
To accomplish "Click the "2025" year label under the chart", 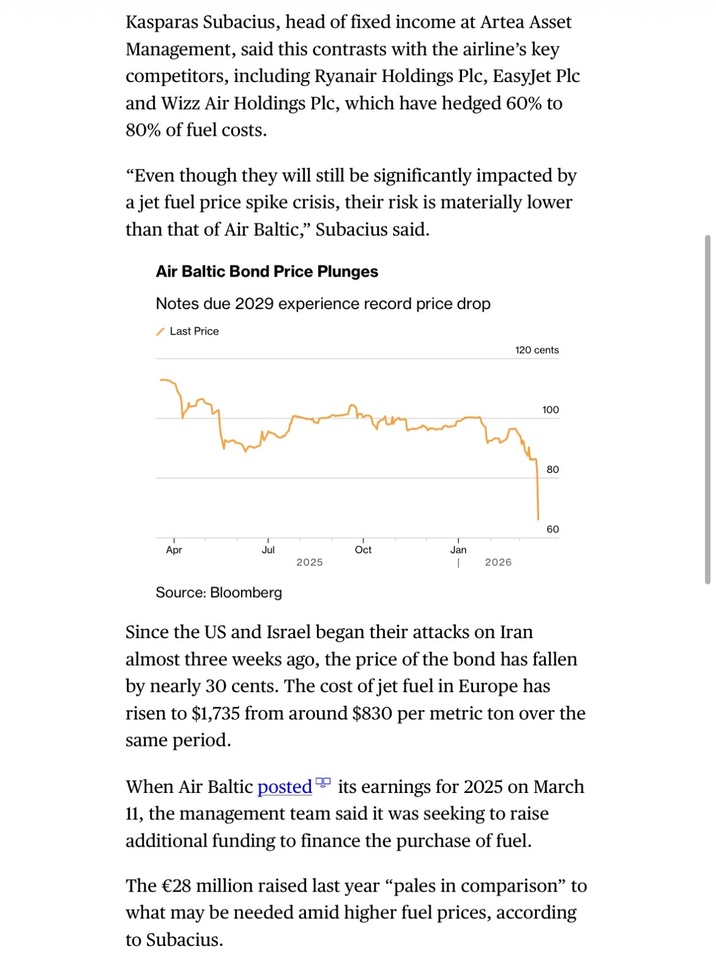I will pos(310,563).
